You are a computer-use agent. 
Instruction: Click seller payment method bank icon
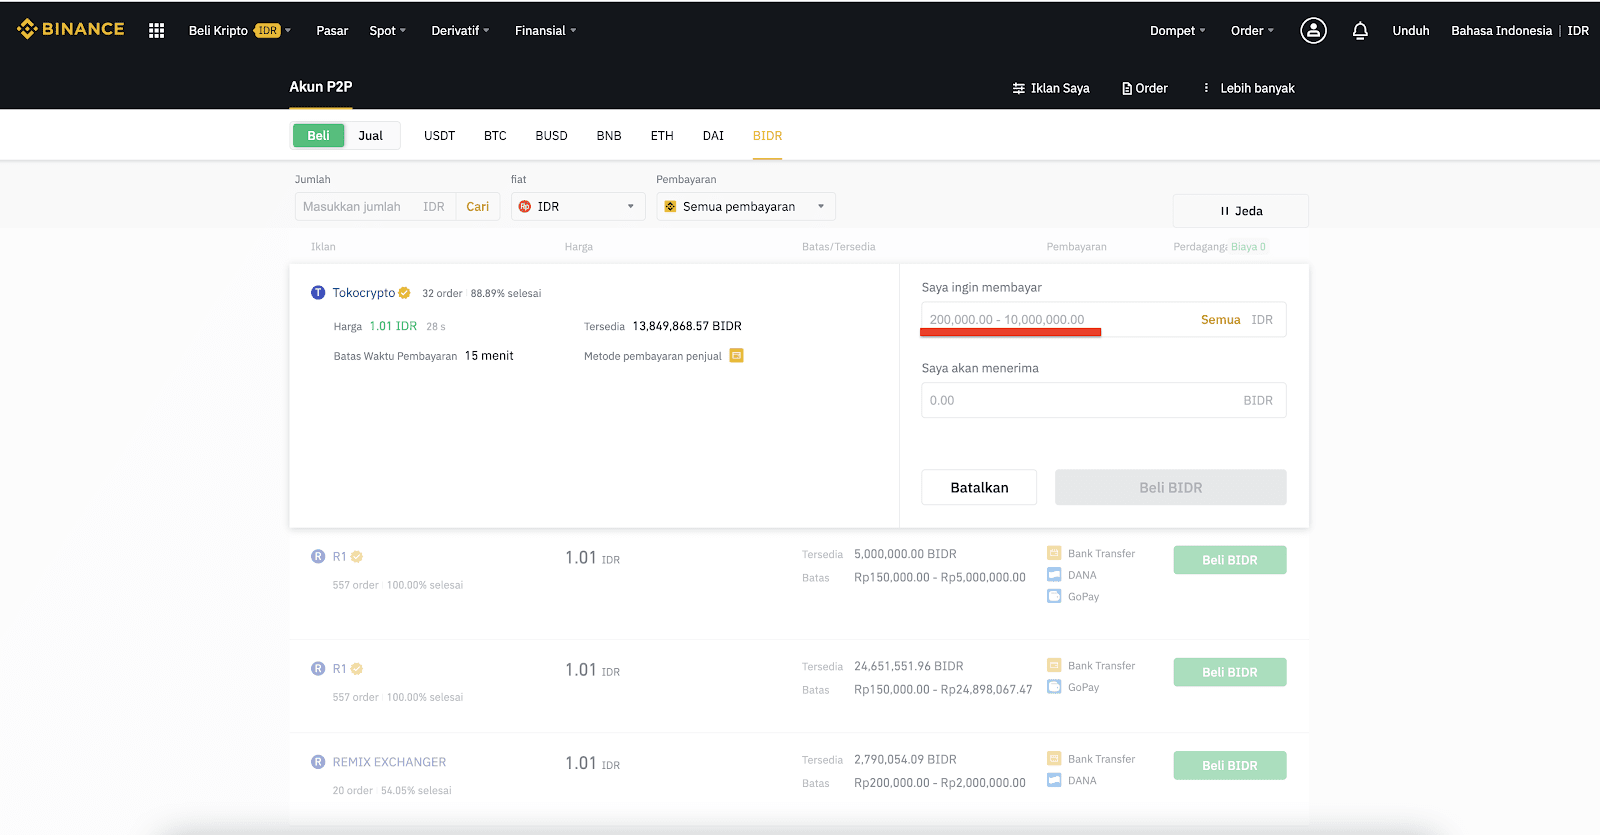(x=736, y=355)
